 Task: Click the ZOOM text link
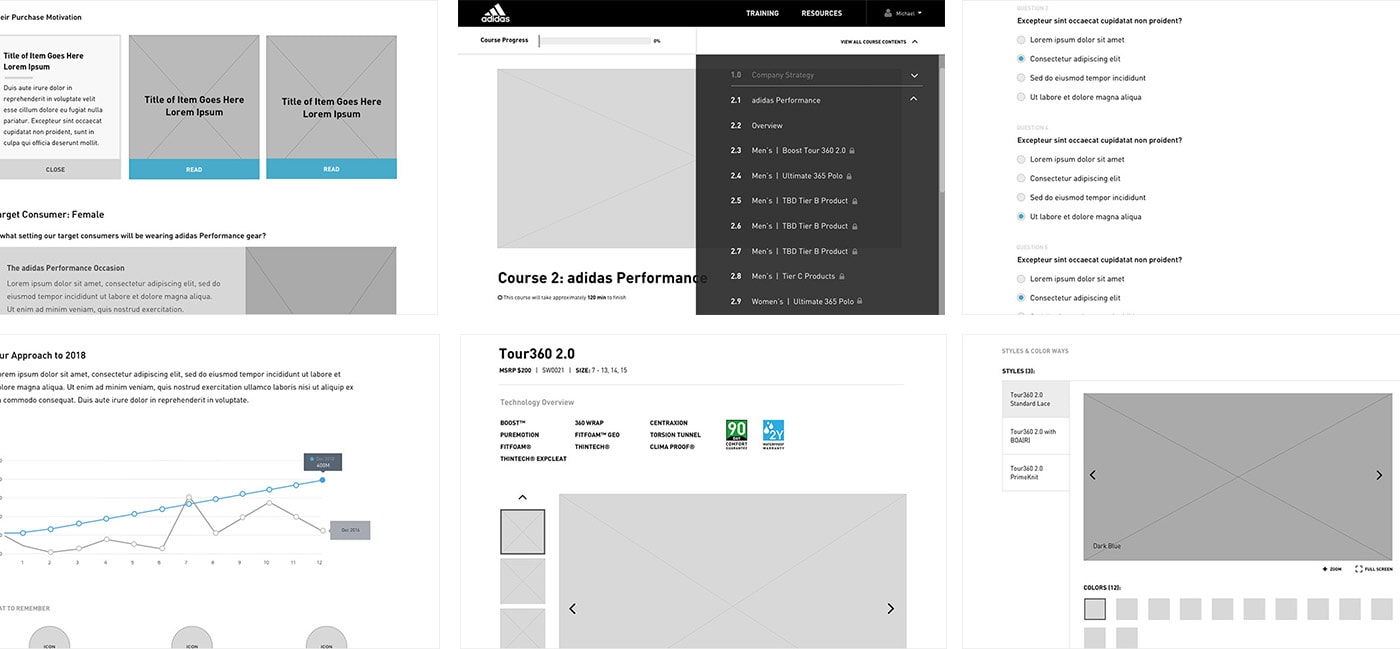[x=1336, y=569]
